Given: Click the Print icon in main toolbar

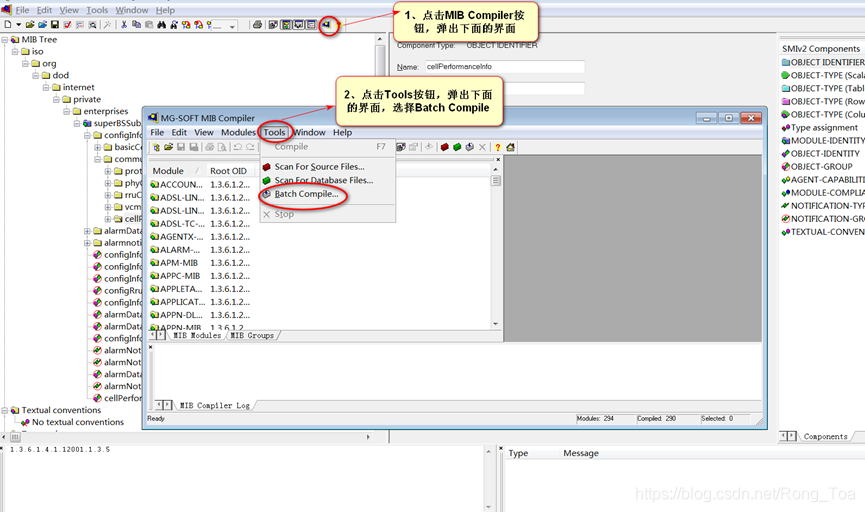Looking at the screenshot, I should [x=257, y=25].
